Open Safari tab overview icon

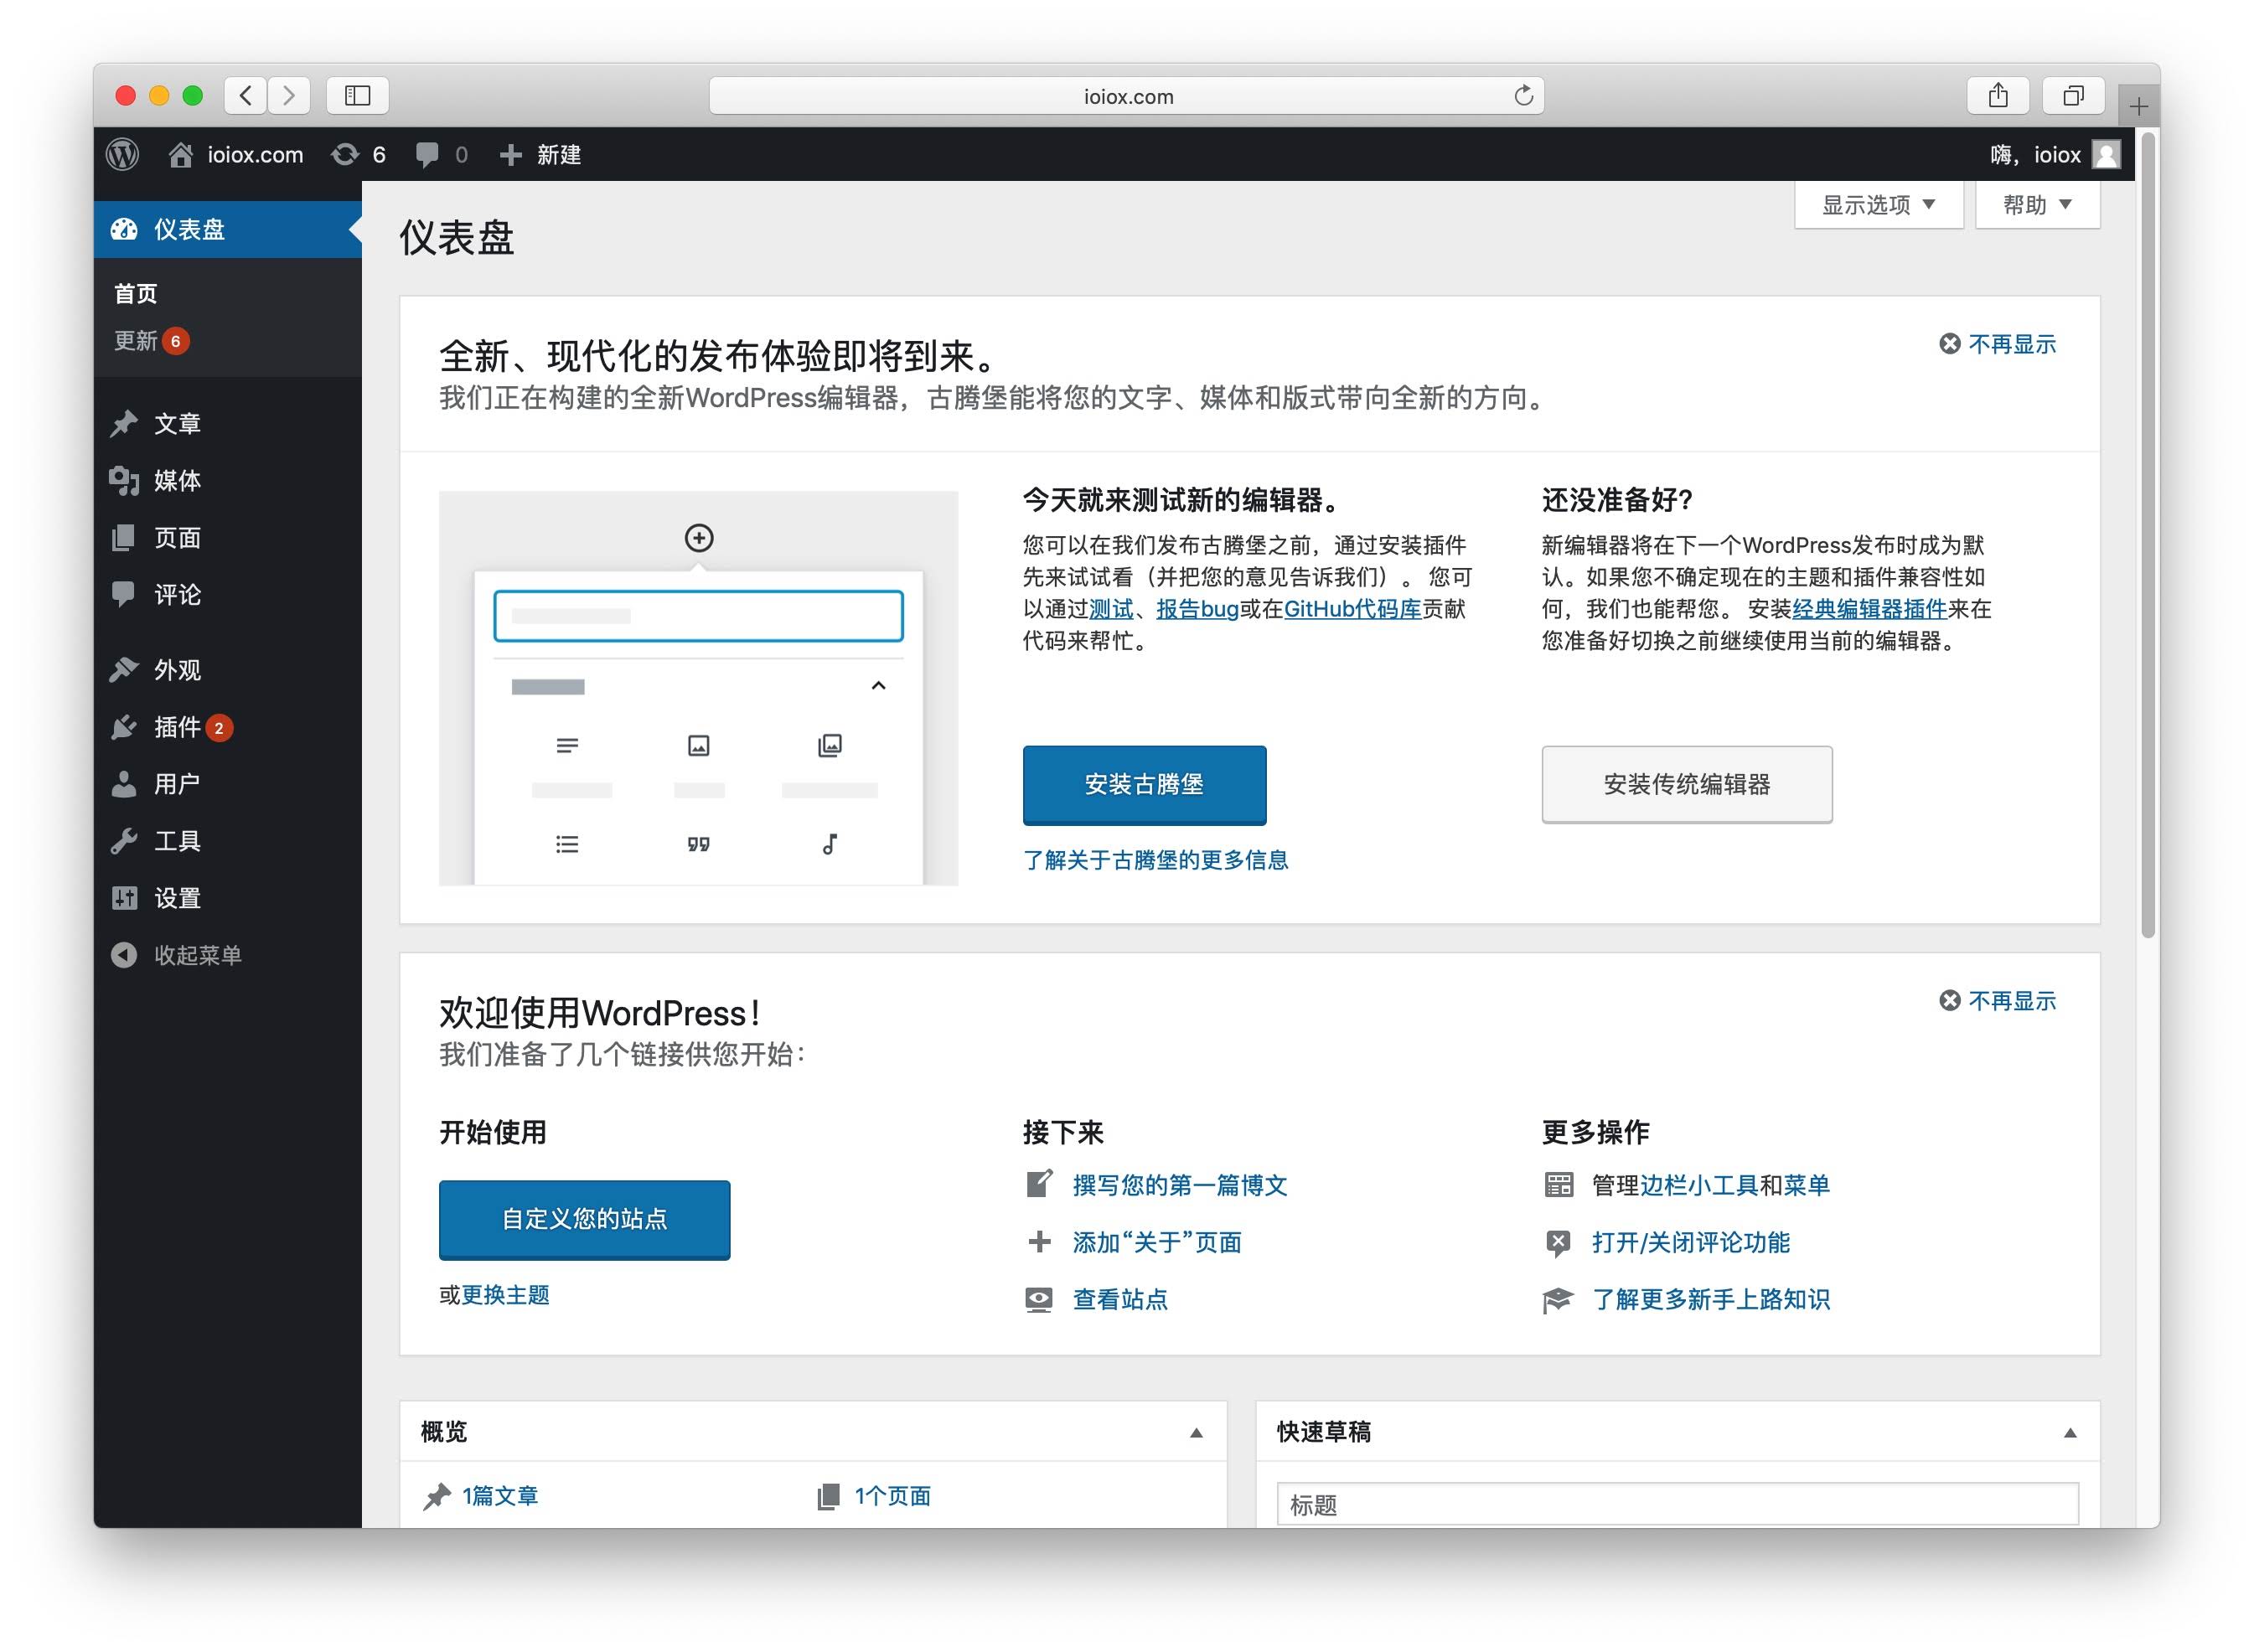click(x=2073, y=96)
